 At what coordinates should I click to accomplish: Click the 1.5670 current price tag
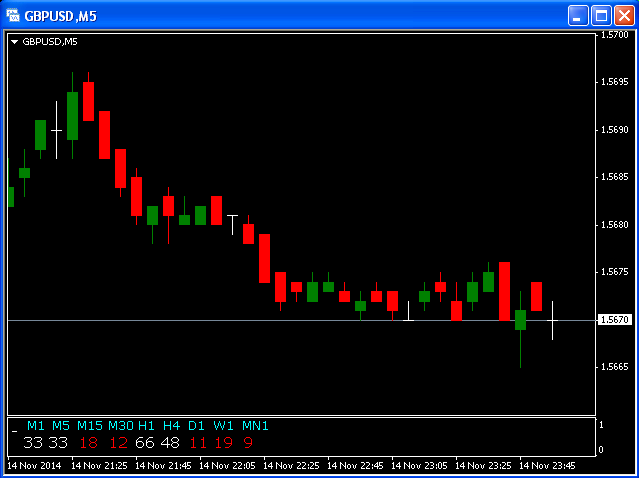pos(613,320)
